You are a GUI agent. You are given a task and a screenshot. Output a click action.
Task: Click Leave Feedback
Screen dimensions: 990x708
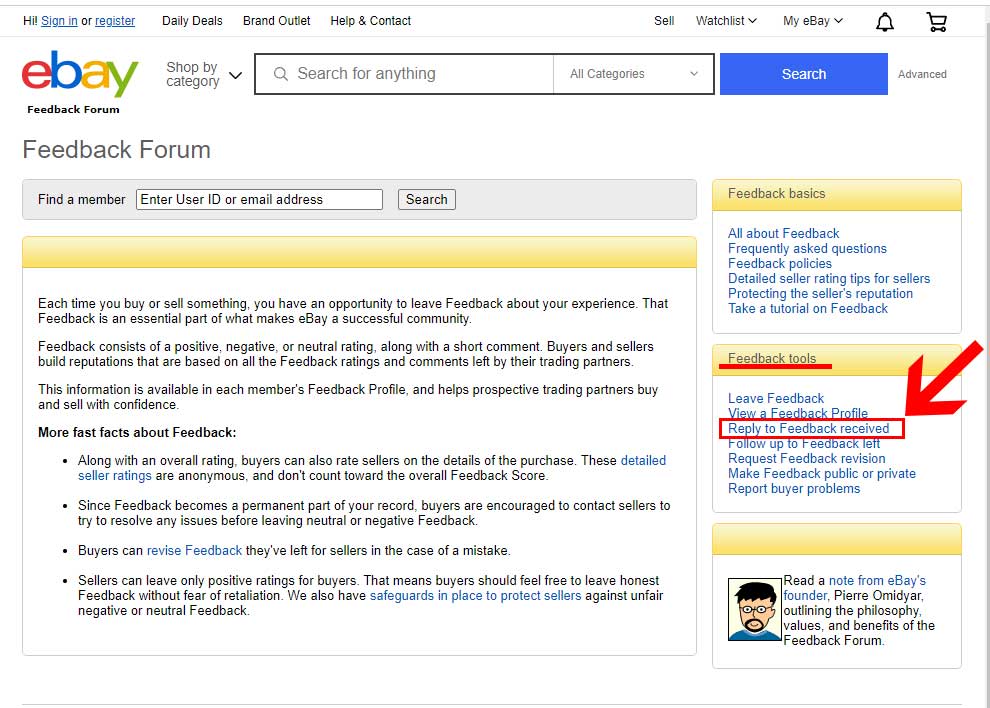pos(776,398)
